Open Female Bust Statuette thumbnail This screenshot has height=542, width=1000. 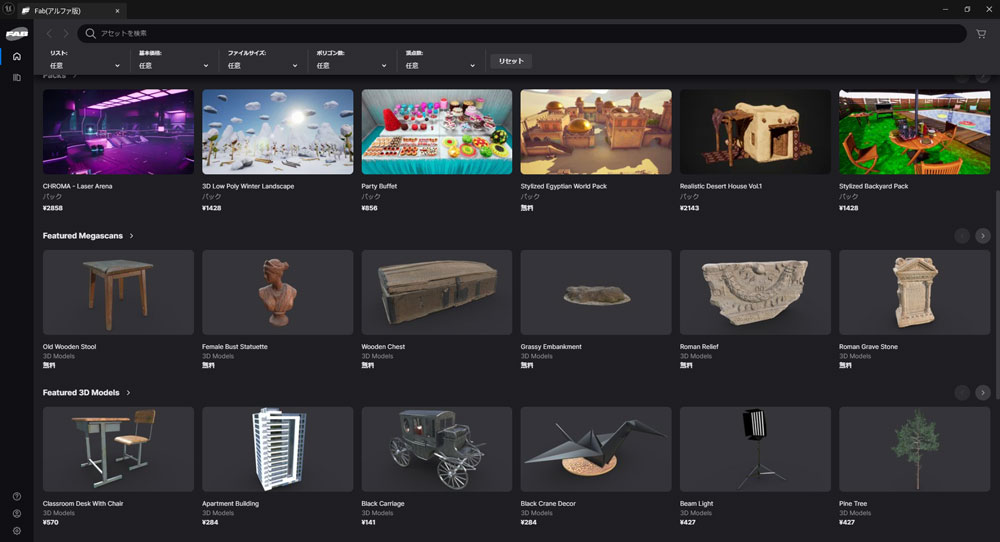(277, 292)
